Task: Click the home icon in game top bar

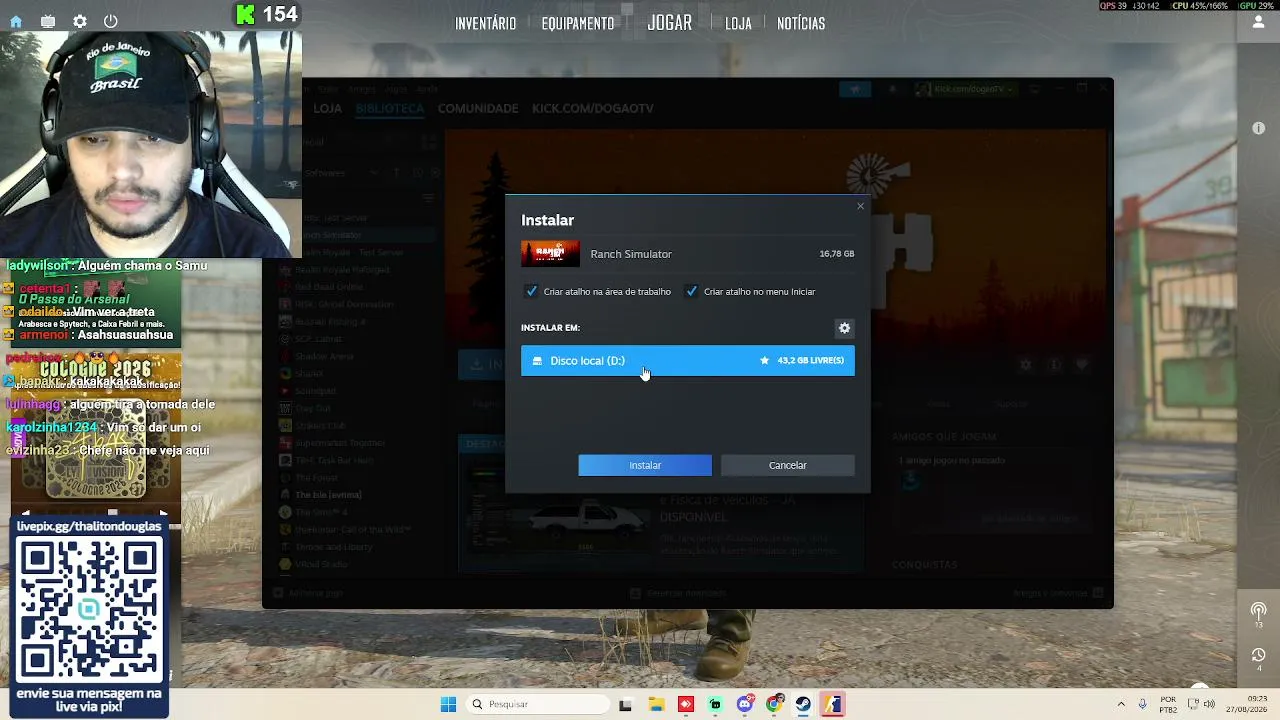Action: (x=16, y=21)
